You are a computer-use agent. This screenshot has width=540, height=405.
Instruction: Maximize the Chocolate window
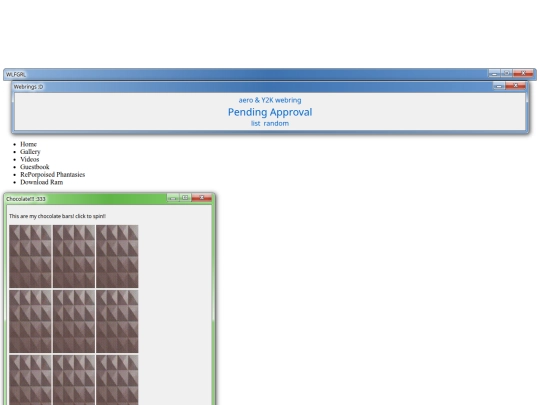tap(185, 198)
